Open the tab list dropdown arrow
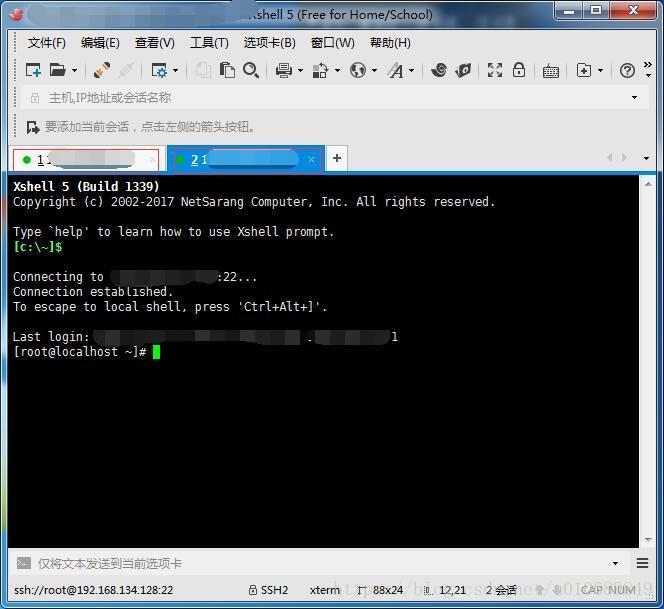Viewport: 664px width, 609px height. click(646, 158)
